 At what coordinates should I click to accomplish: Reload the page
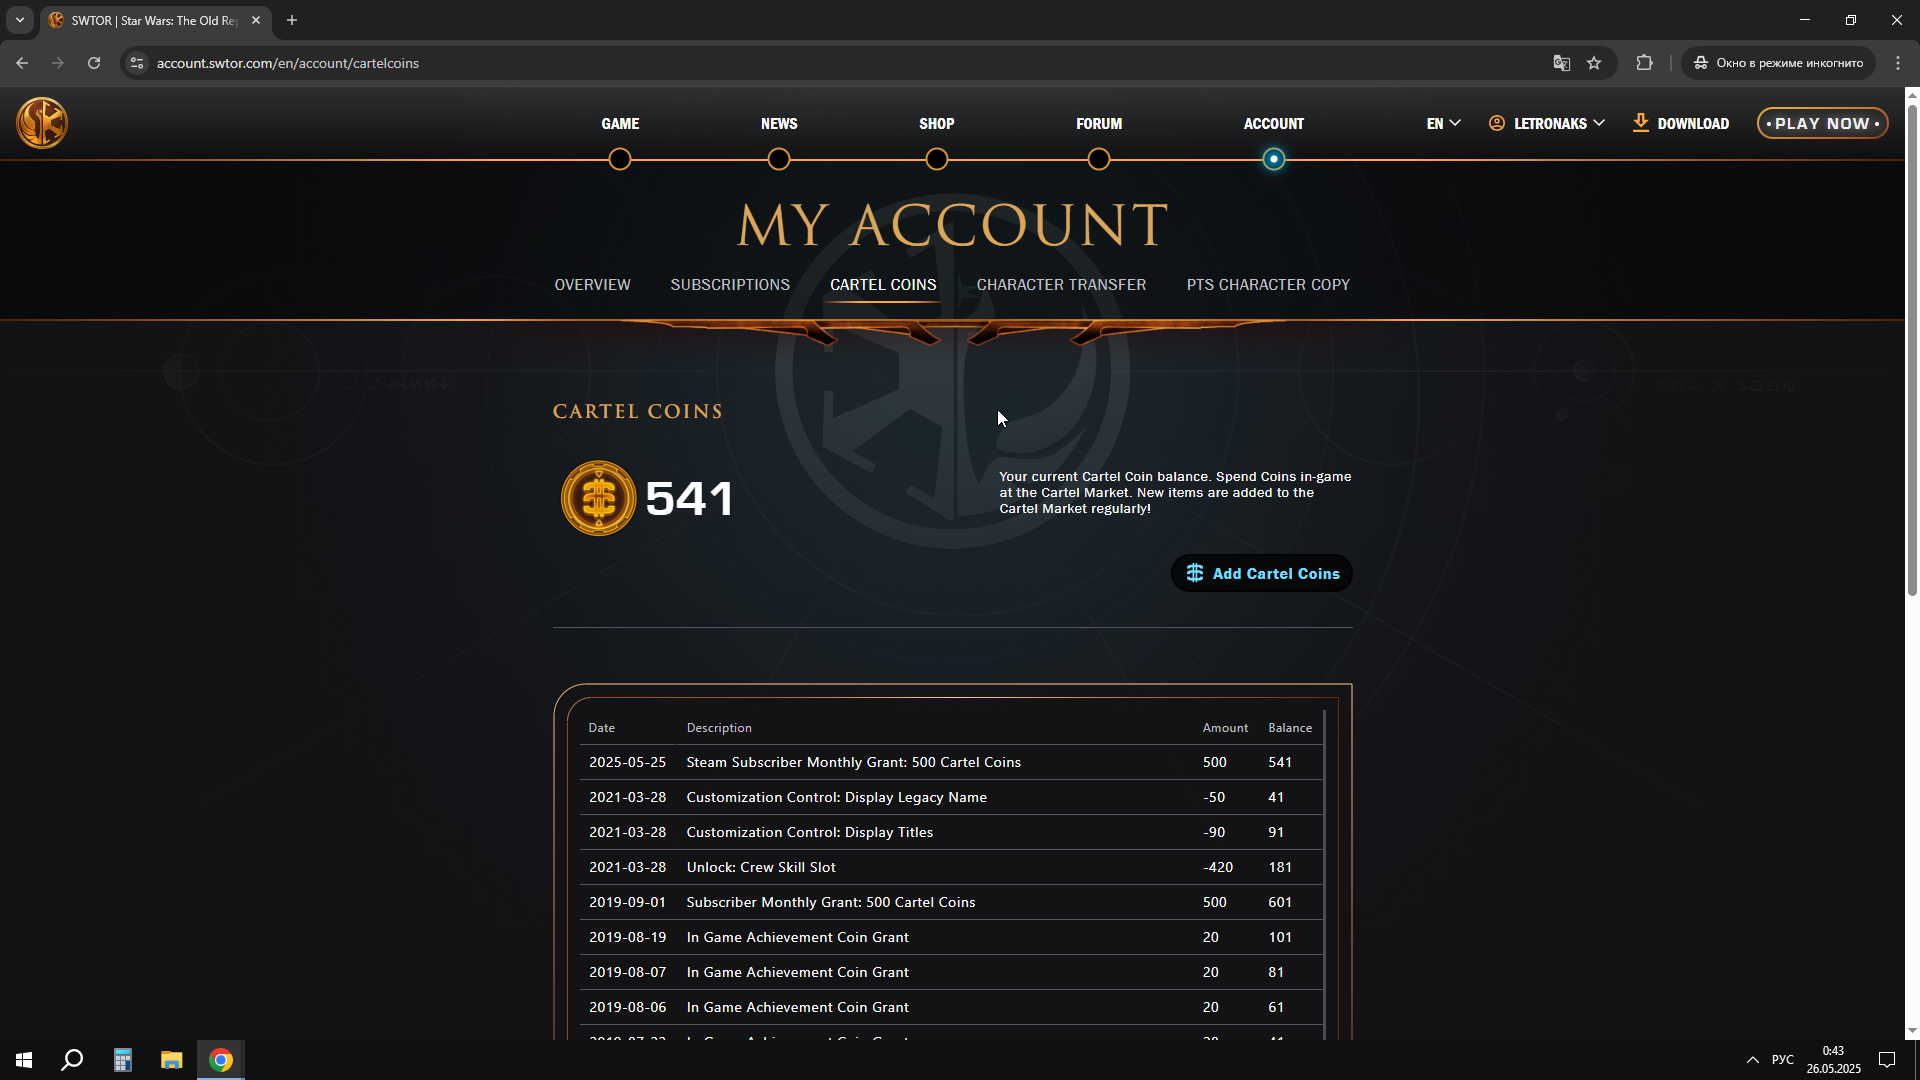pyautogui.click(x=94, y=63)
